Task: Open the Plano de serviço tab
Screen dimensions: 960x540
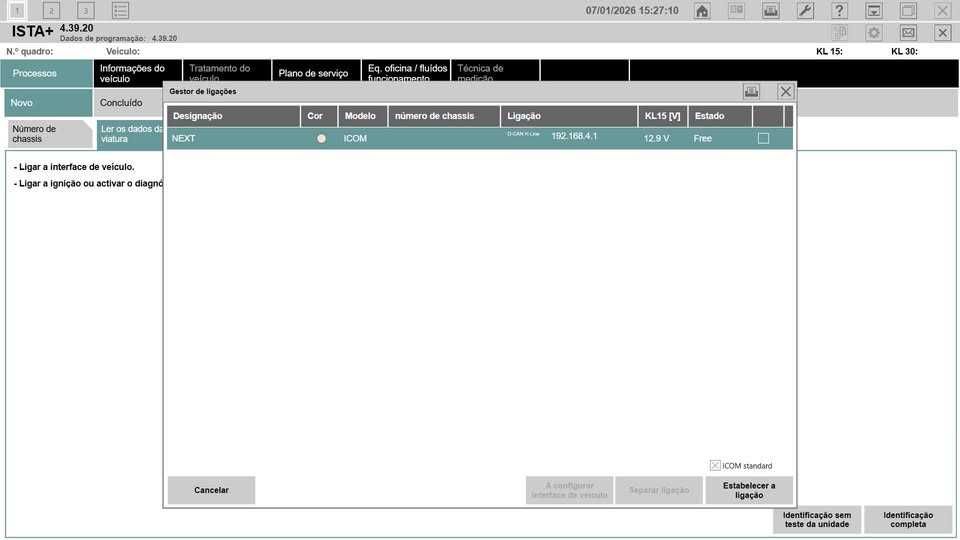Action: point(316,73)
